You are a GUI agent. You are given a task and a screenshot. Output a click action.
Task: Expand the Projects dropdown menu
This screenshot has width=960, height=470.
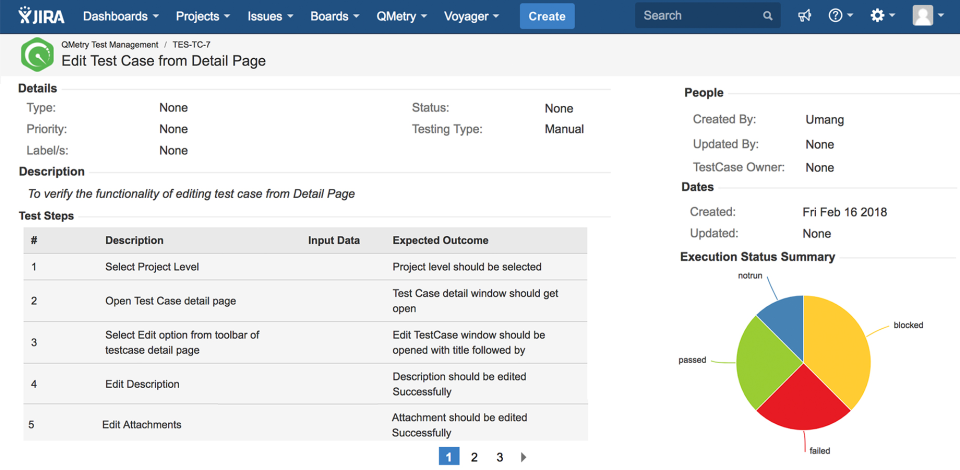203,16
